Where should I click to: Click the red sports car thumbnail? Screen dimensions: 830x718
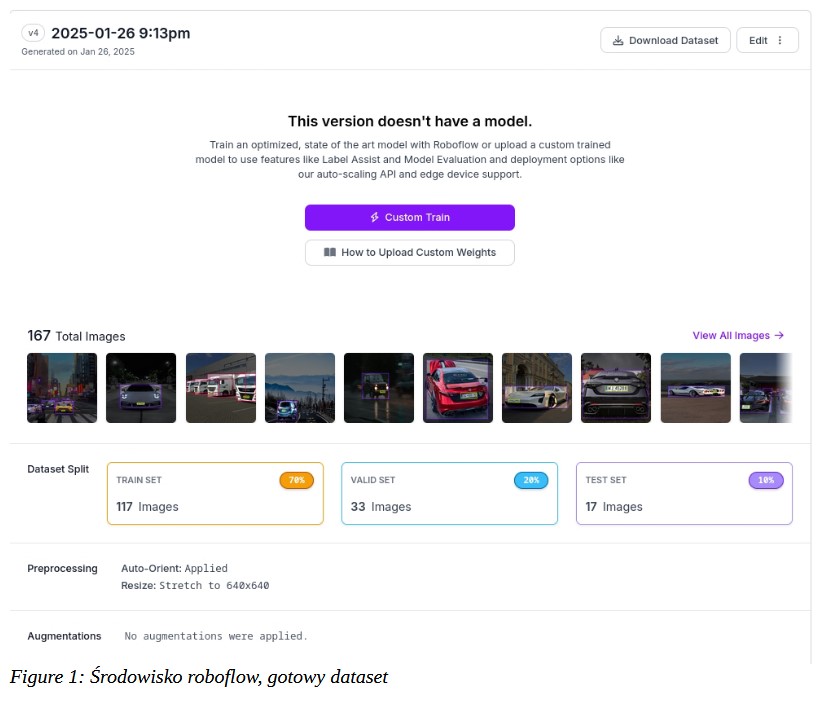click(x=458, y=387)
